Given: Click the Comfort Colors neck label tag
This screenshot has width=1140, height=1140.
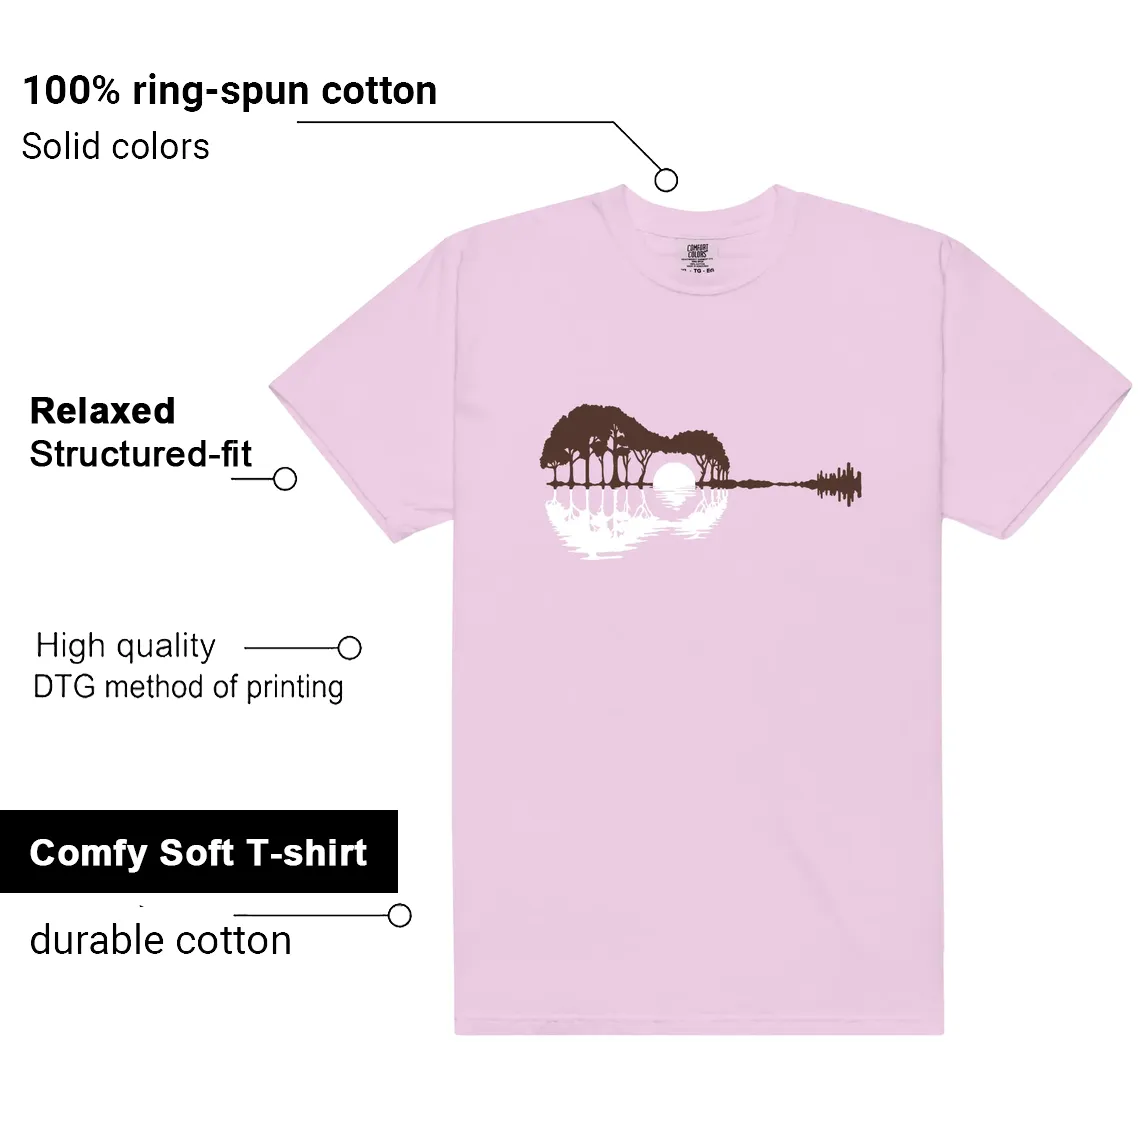Looking at the screenshot, I should click(x=698, y=257).
